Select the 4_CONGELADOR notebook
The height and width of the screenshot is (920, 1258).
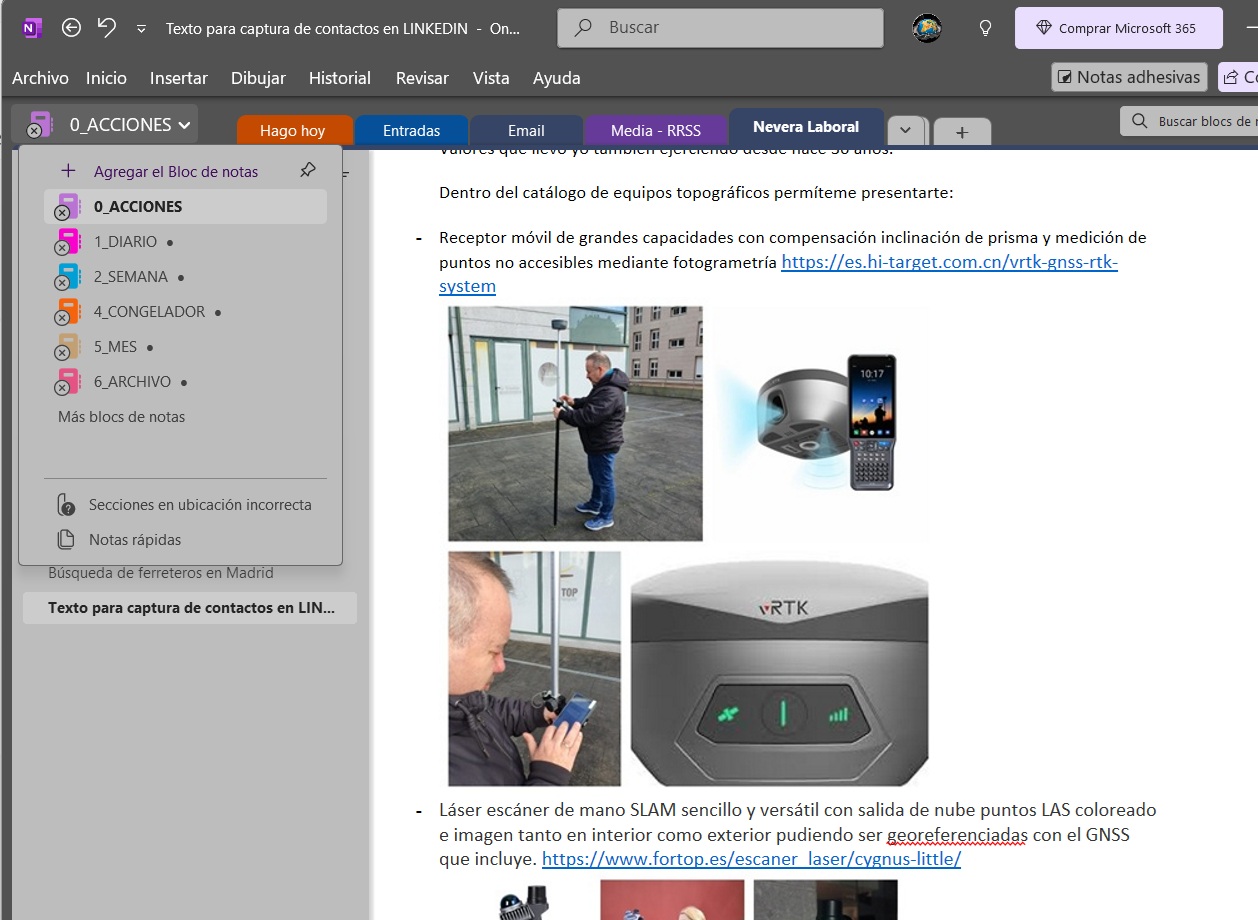[149, 312]
